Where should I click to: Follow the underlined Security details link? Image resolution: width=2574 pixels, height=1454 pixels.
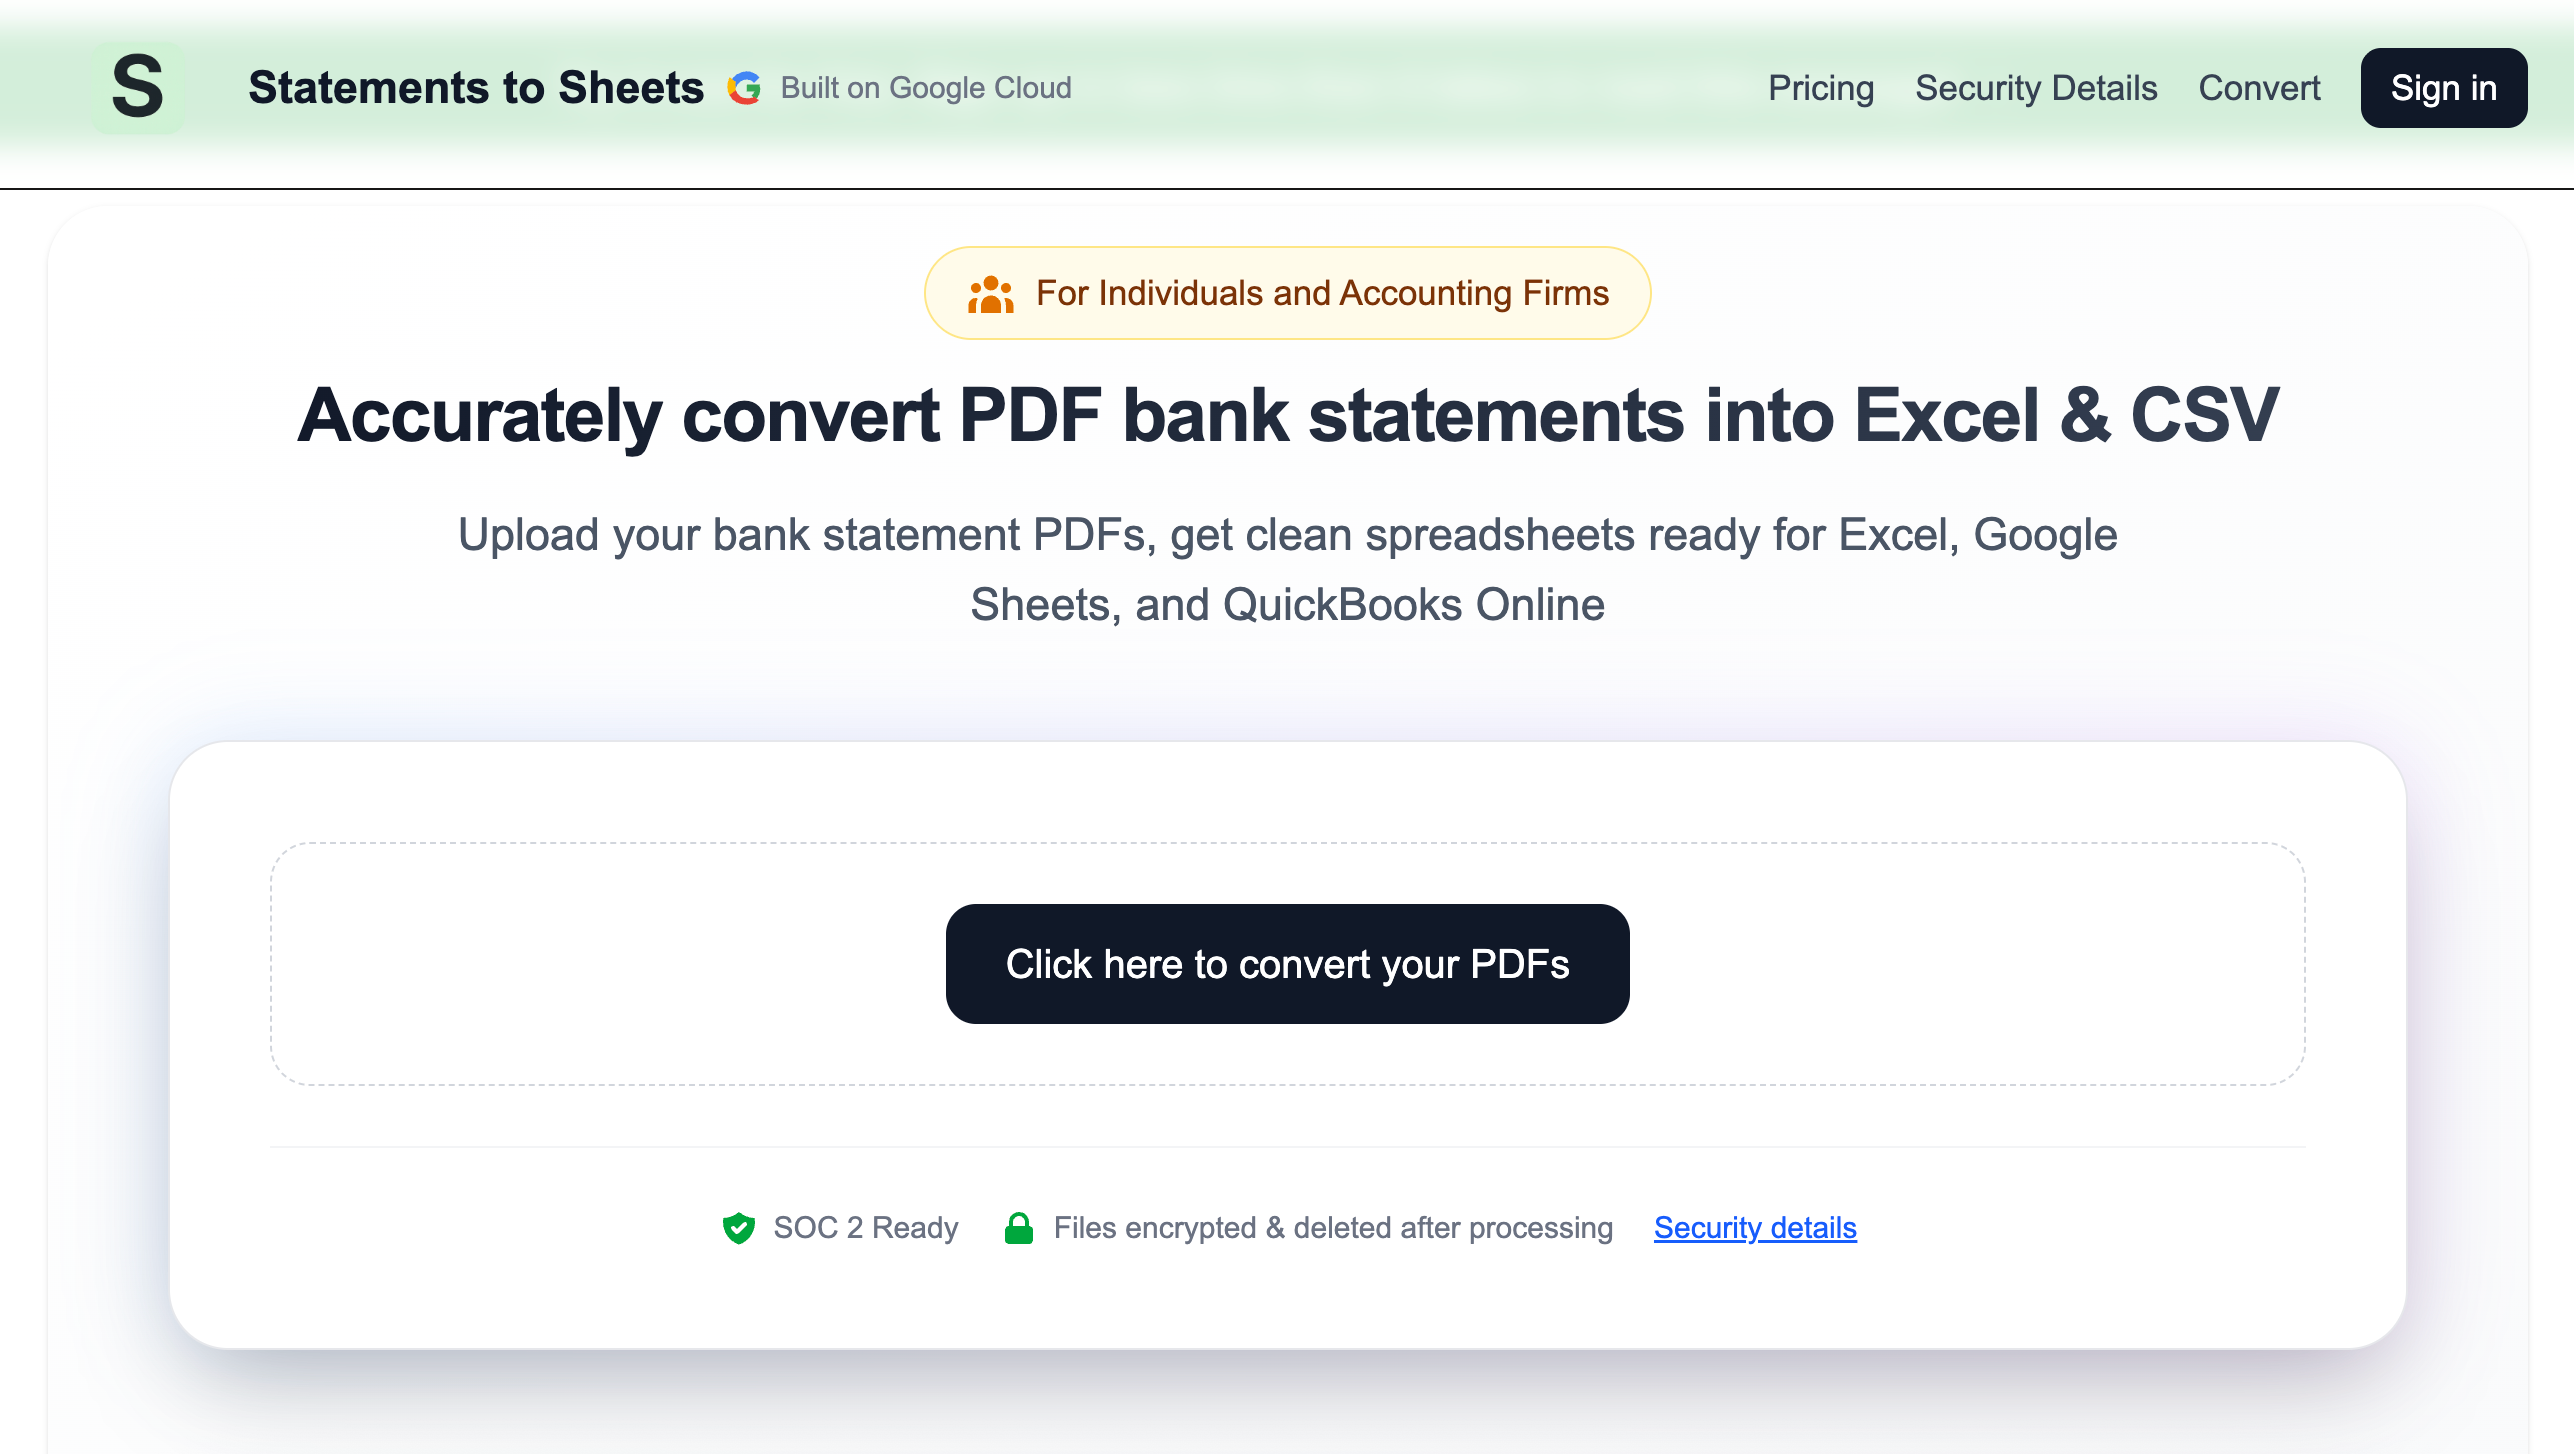[x=1754, y=1228]
